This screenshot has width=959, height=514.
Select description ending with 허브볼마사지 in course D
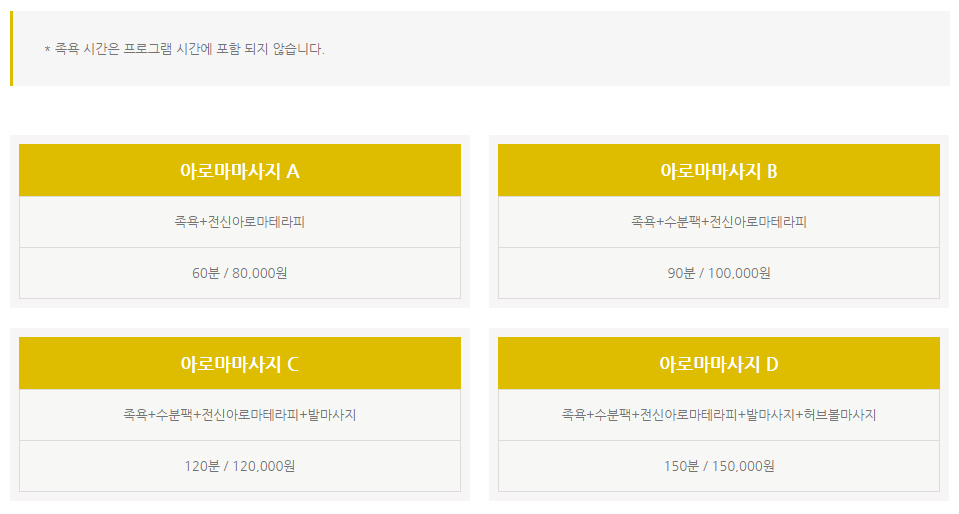coord(719,415)
